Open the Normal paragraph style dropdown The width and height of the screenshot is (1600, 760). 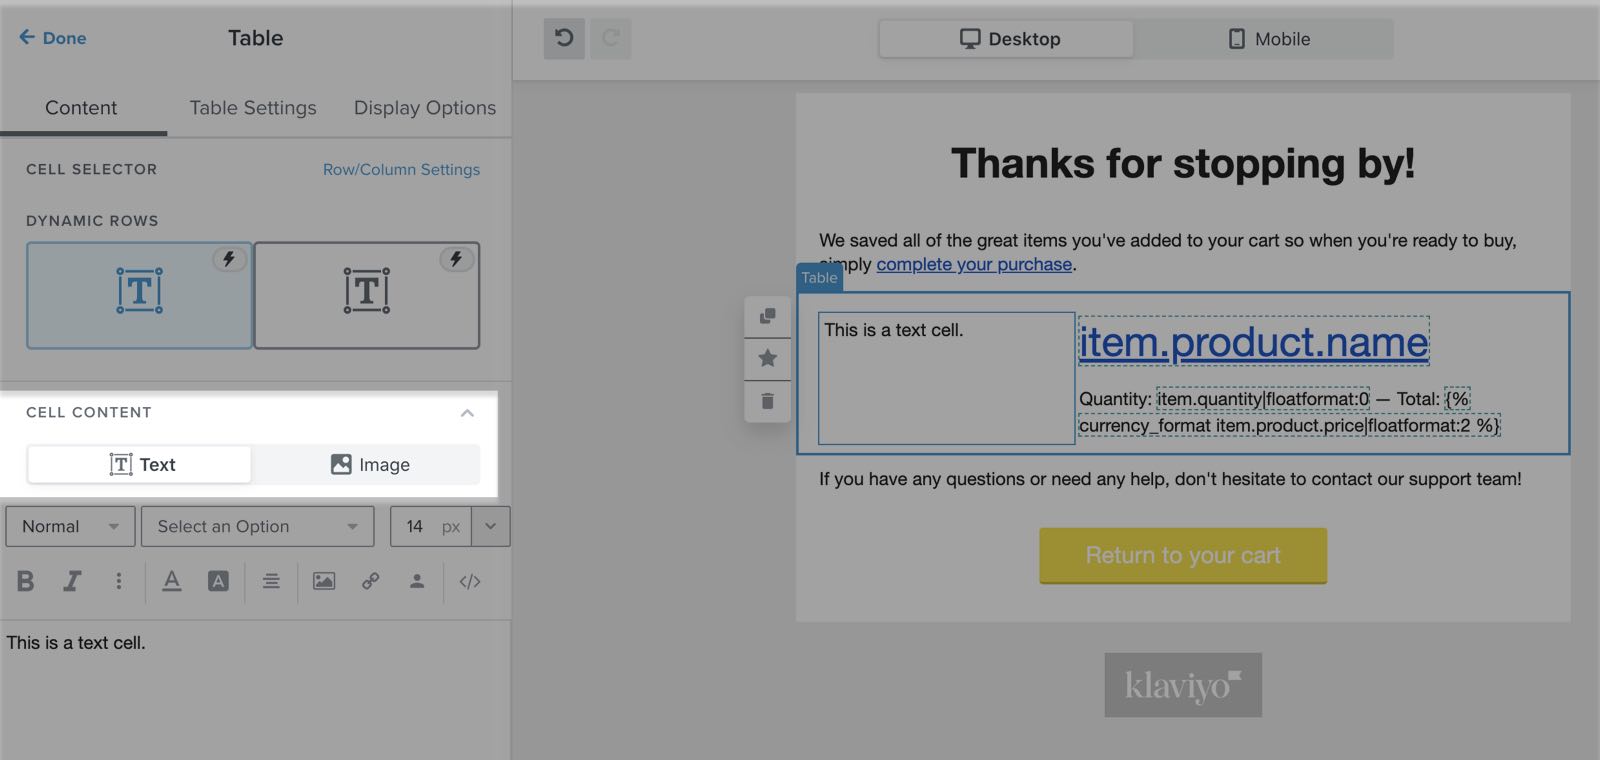(x=70, y=527)
